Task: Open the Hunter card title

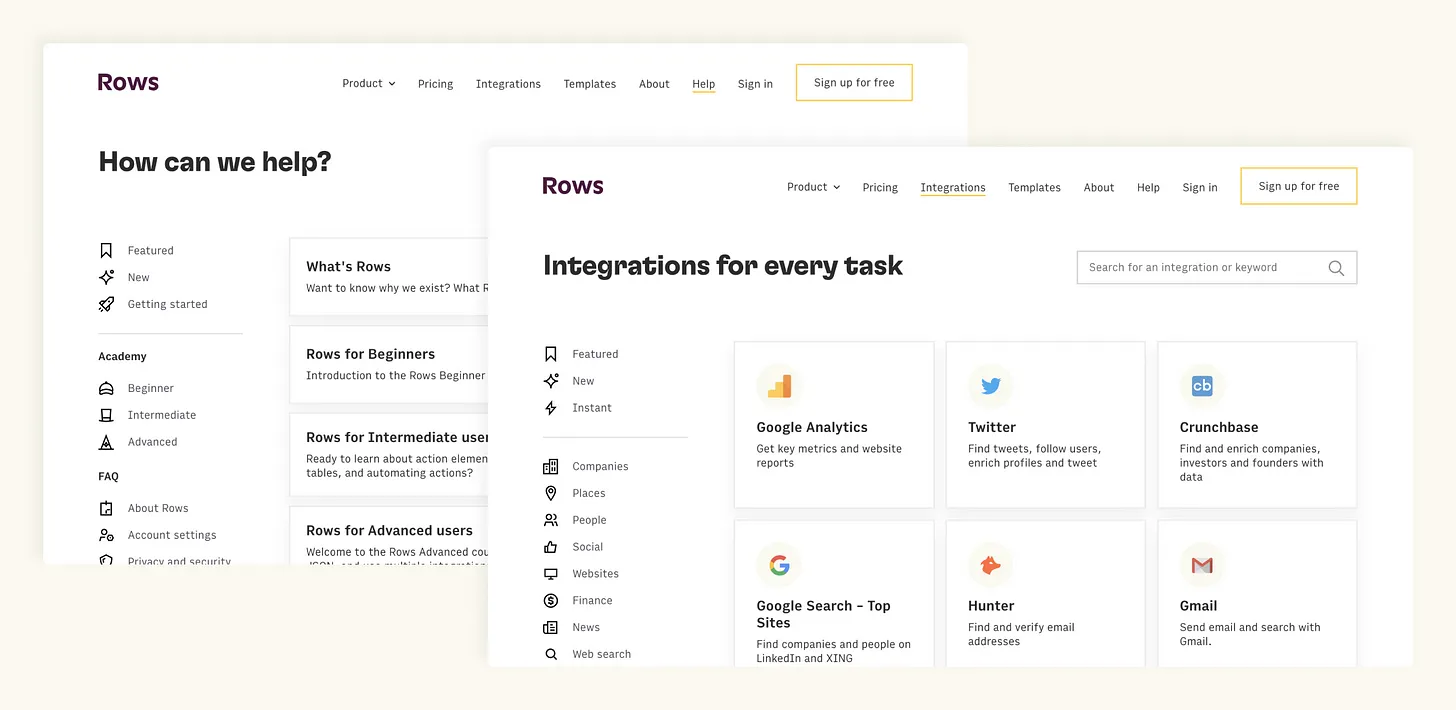Action: tap(991, 606)
